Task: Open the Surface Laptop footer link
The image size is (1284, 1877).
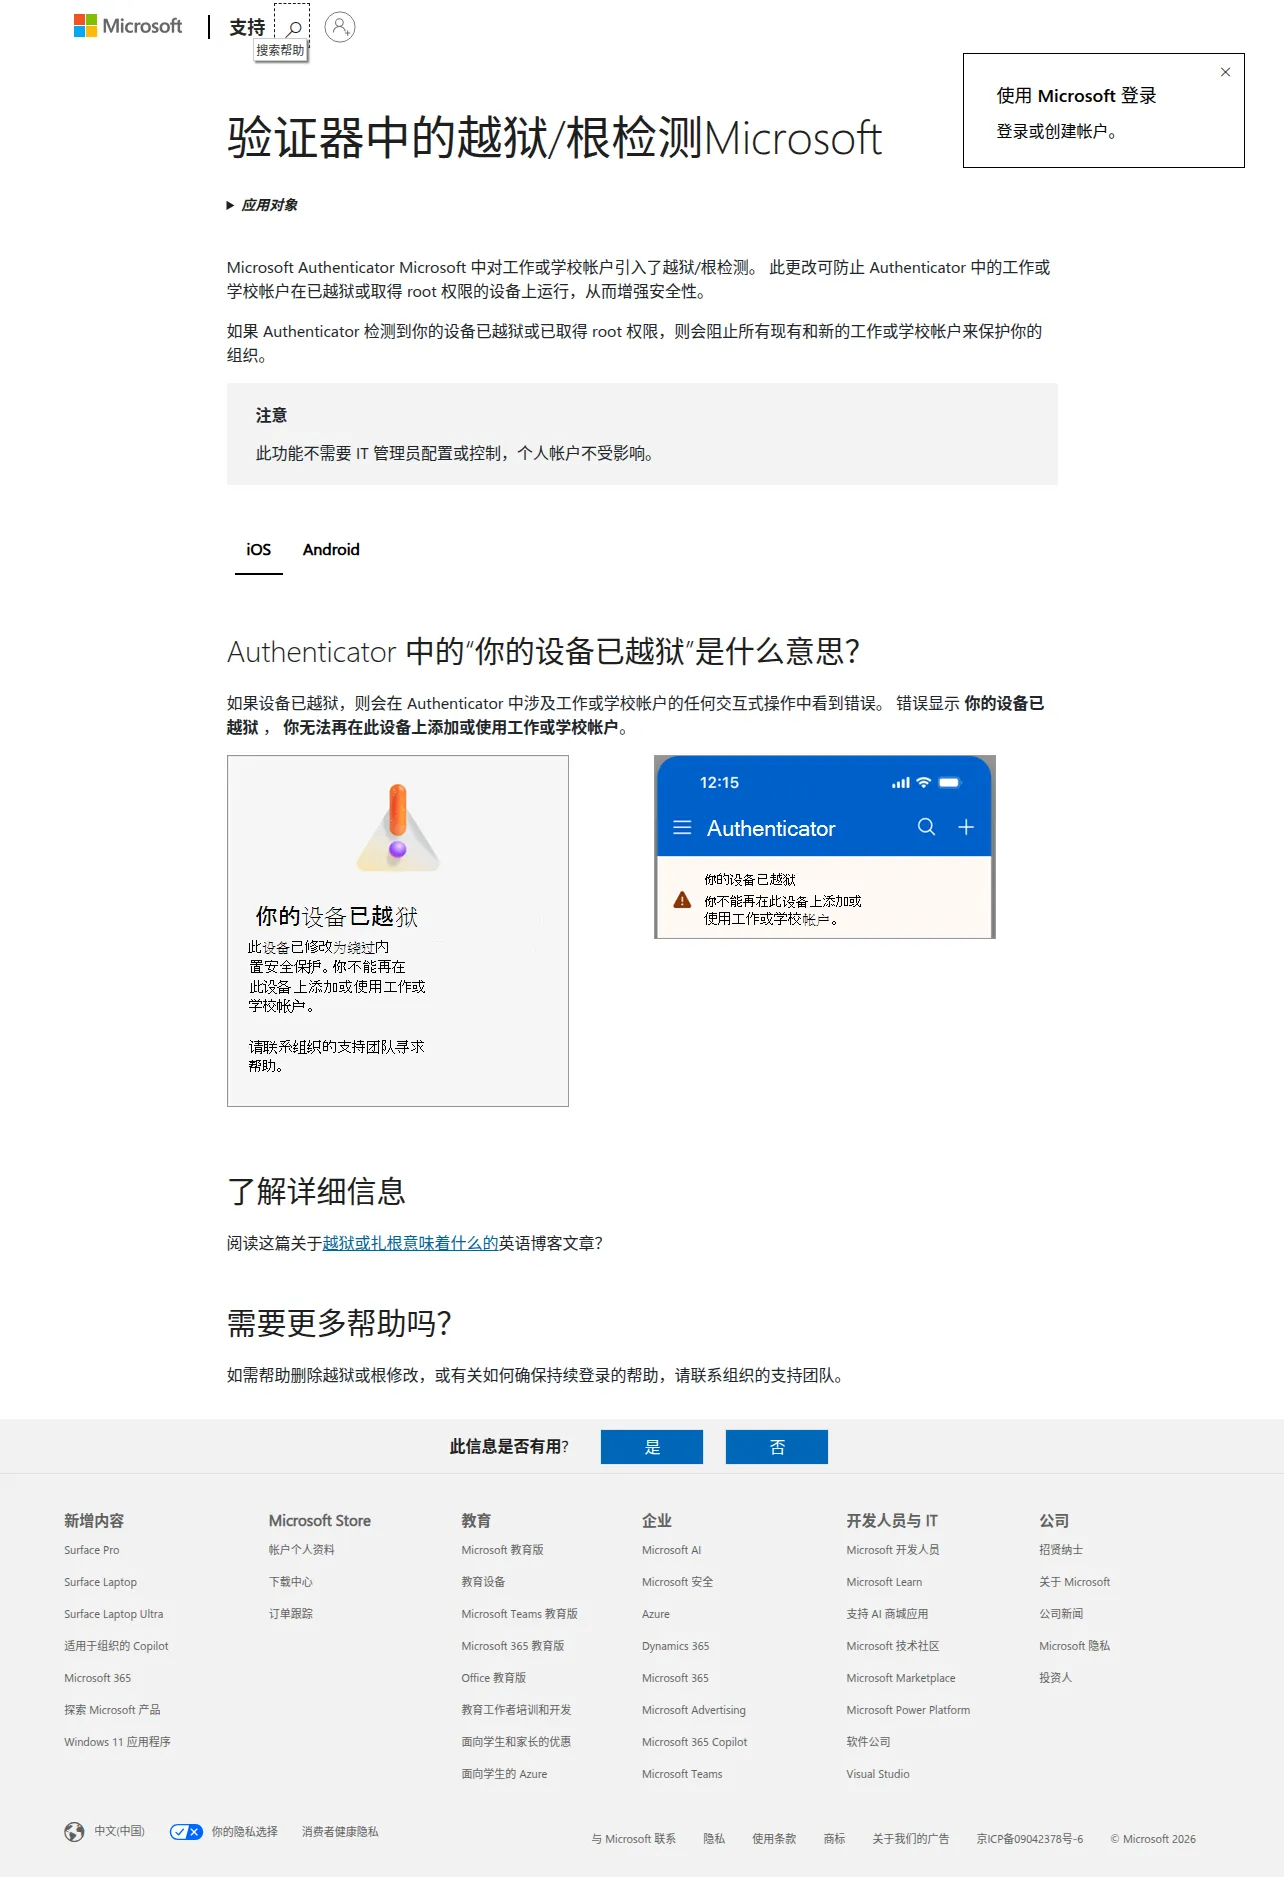Action: tap(101, 1582)
